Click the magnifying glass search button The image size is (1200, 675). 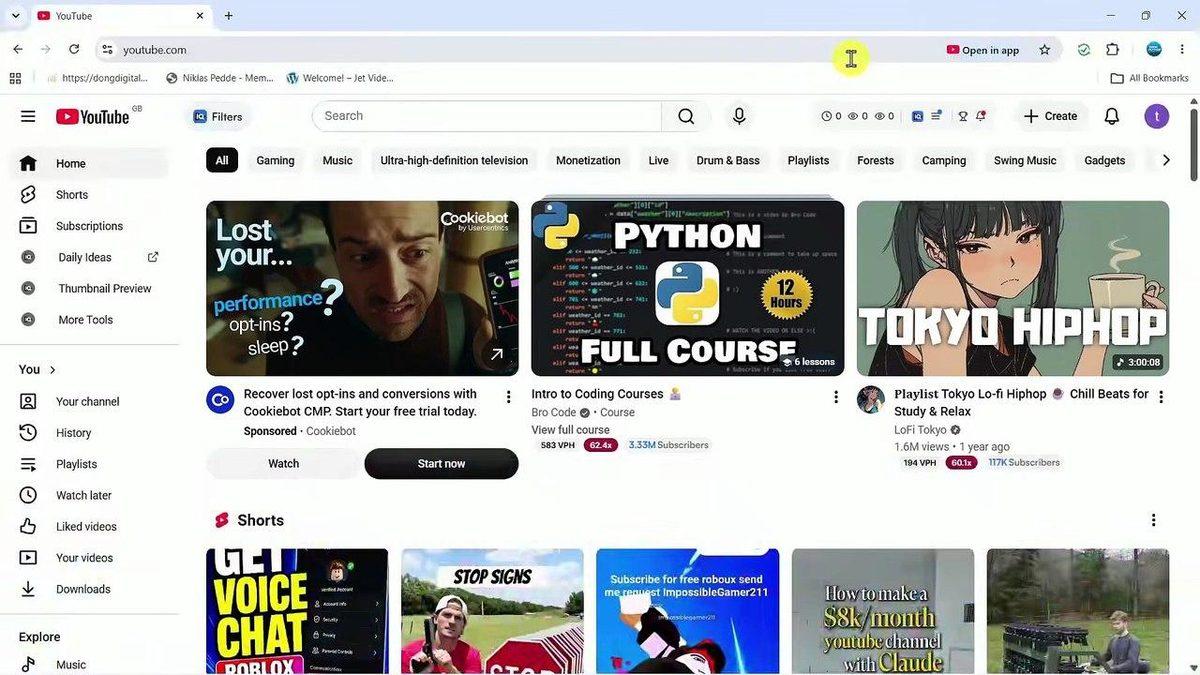pyautogui.click(x=686, y=116)
